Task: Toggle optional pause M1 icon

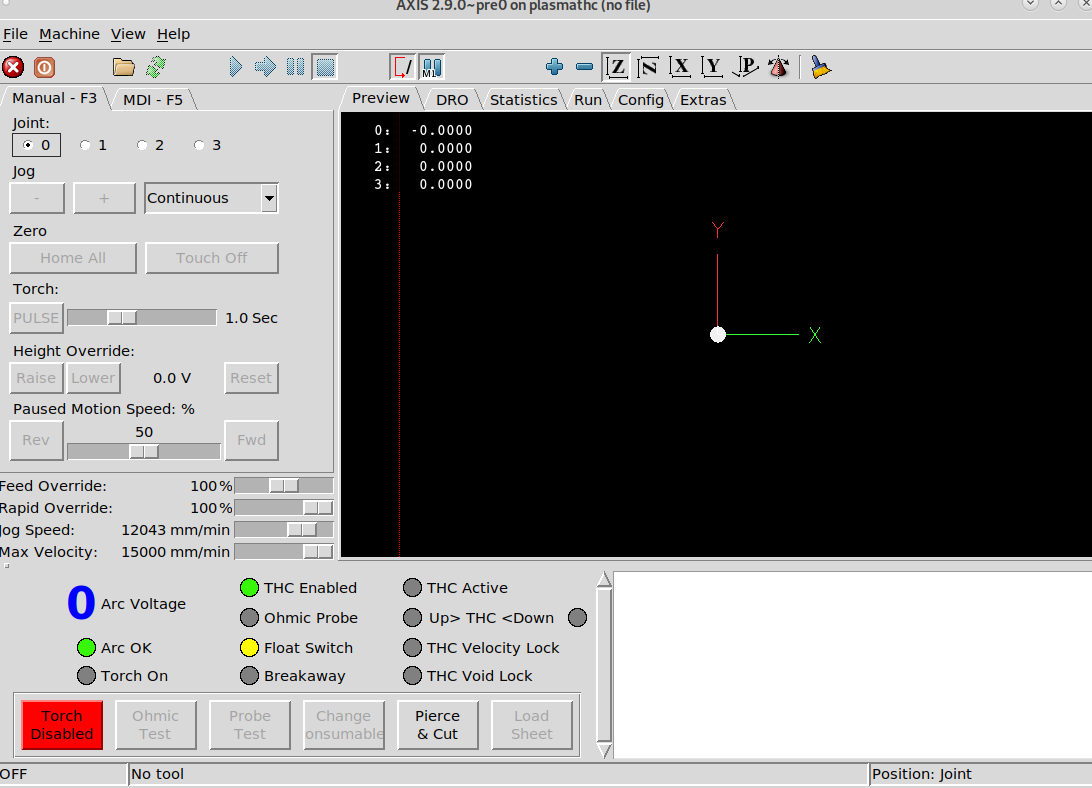Action: click(432, 68)
